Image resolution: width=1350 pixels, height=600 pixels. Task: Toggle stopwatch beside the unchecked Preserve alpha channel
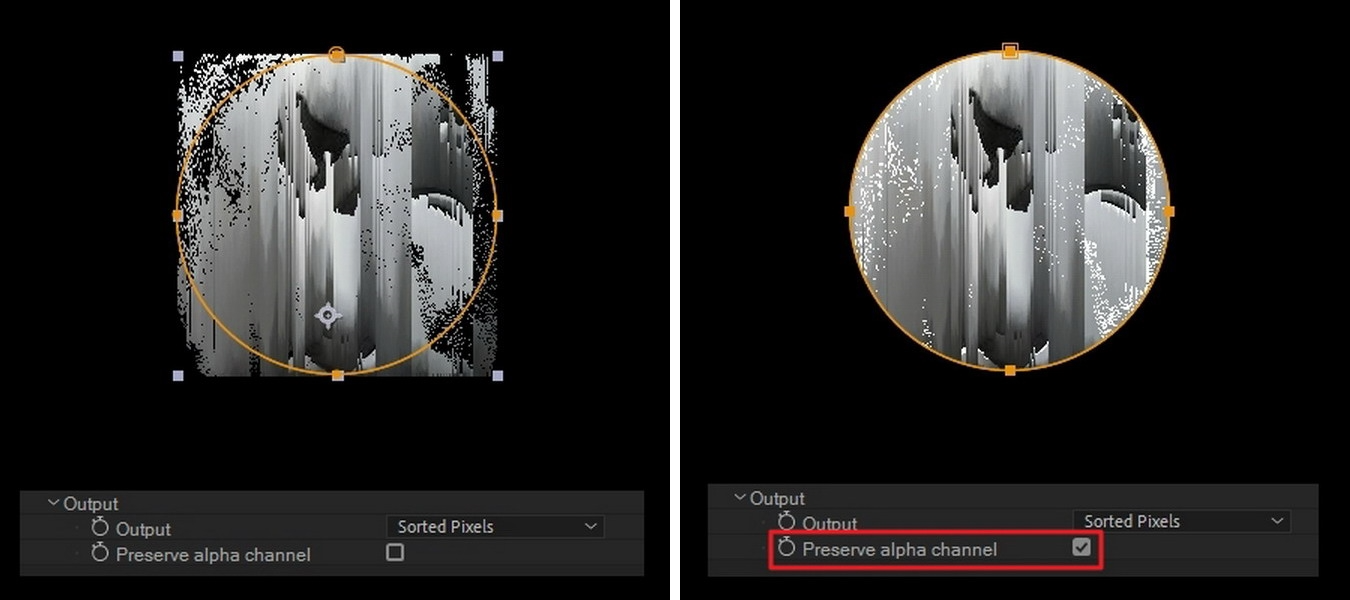[99, 553]
